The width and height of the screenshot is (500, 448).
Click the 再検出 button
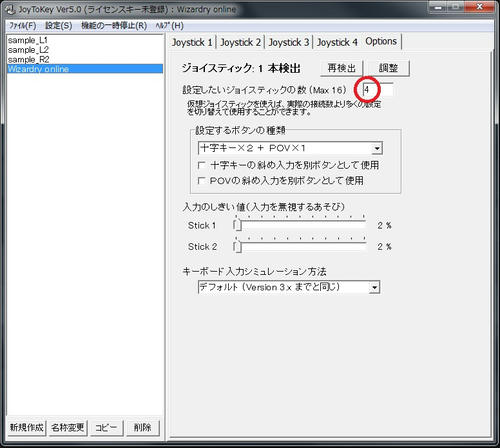[x=341, y=68]
